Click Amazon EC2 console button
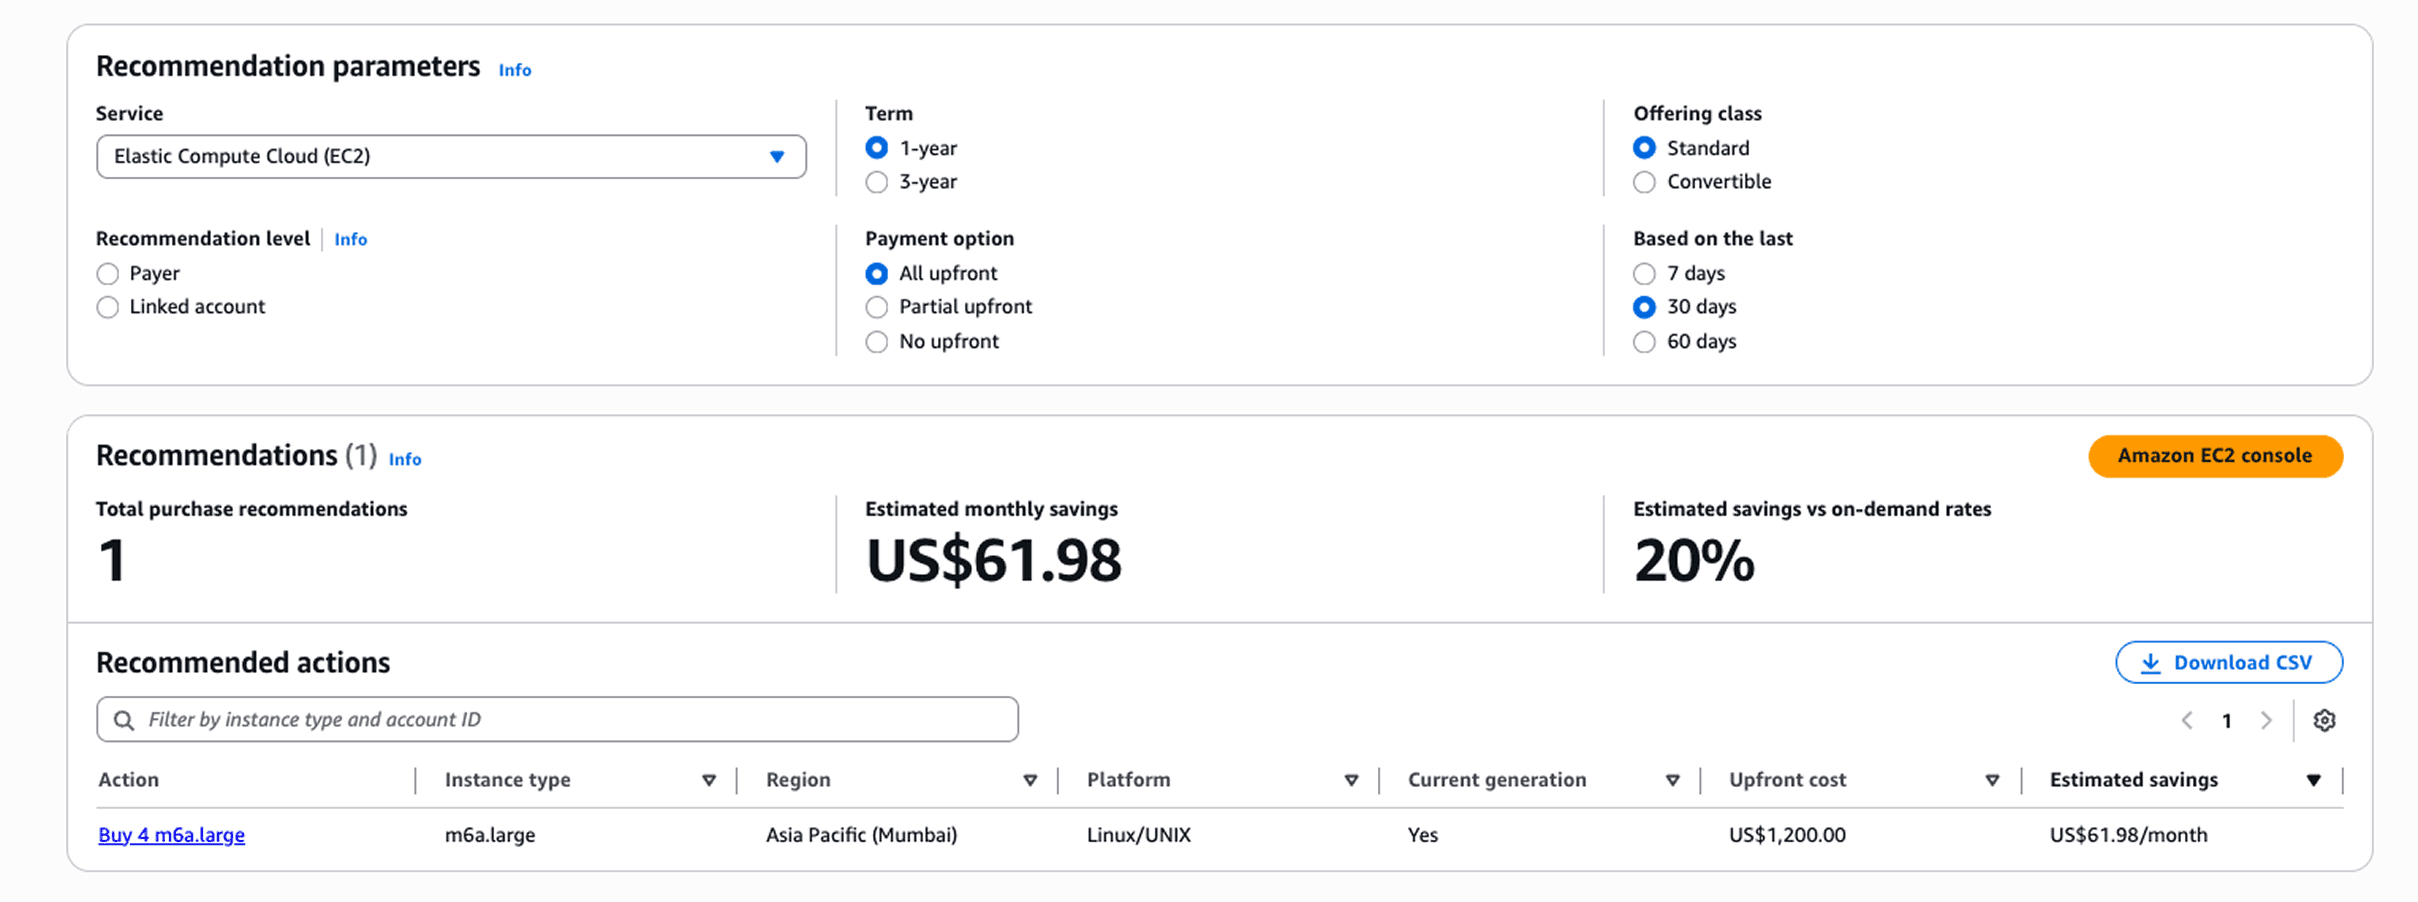2418x902 pixels. click(x=2214, y=456)
